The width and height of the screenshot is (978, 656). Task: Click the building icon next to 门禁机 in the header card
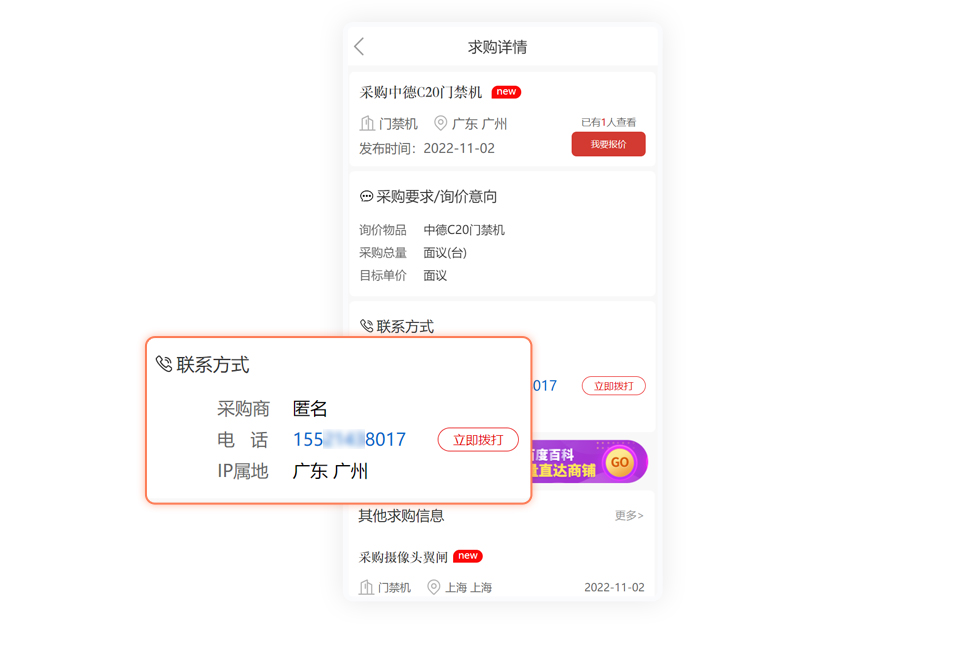coord(367,123)
